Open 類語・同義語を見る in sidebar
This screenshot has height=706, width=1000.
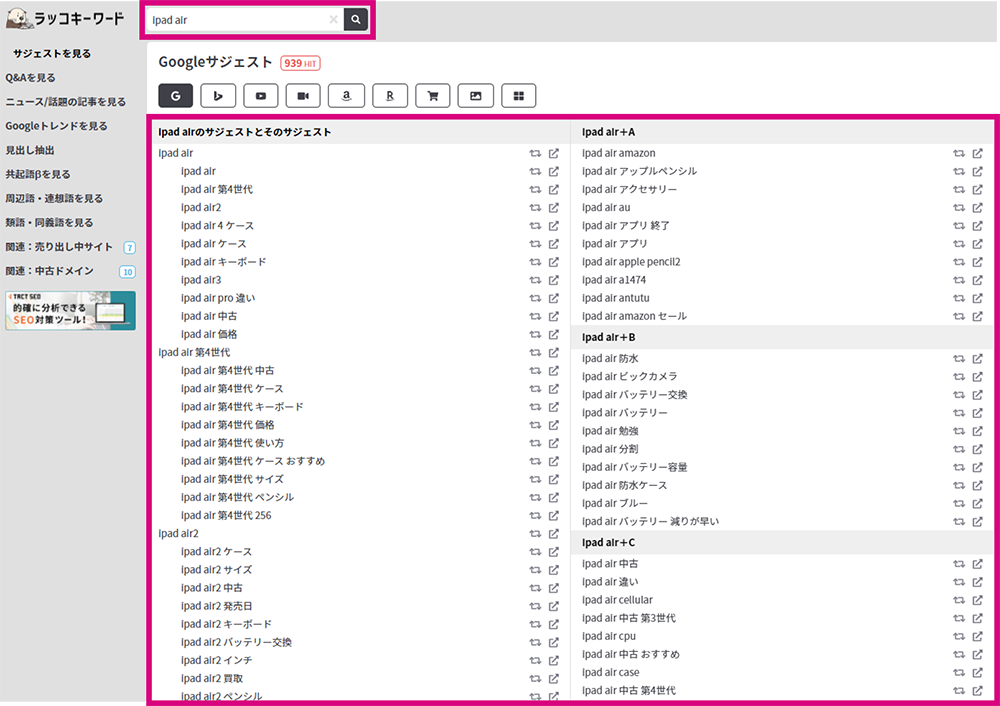(49, 223)
